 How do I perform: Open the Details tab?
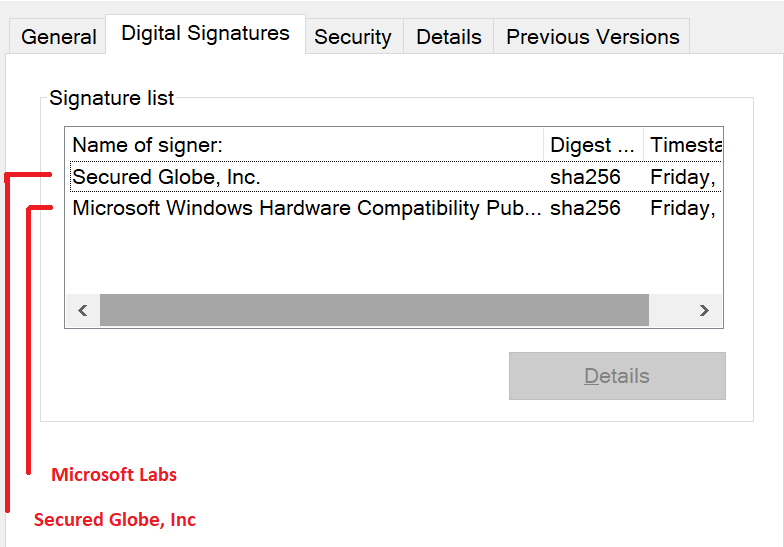coord(448,37)
